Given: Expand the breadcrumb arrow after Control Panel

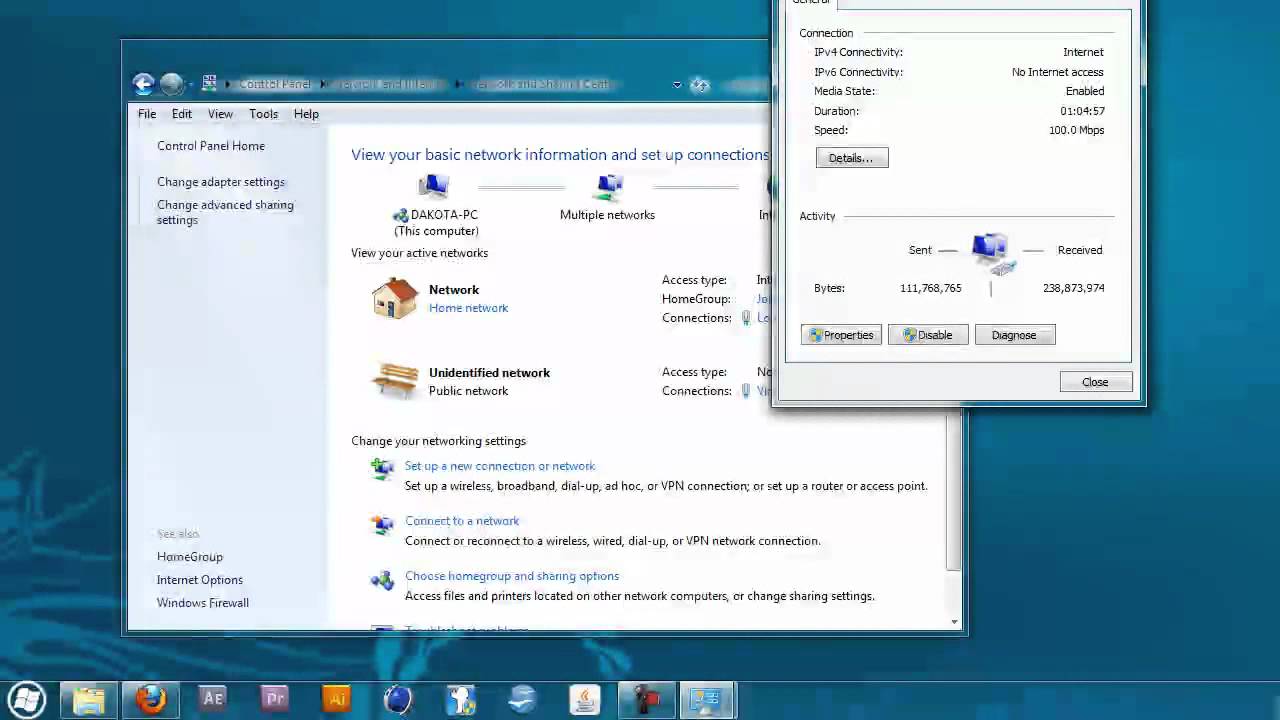Looking at the screenshot, I should tap(323, 85).
